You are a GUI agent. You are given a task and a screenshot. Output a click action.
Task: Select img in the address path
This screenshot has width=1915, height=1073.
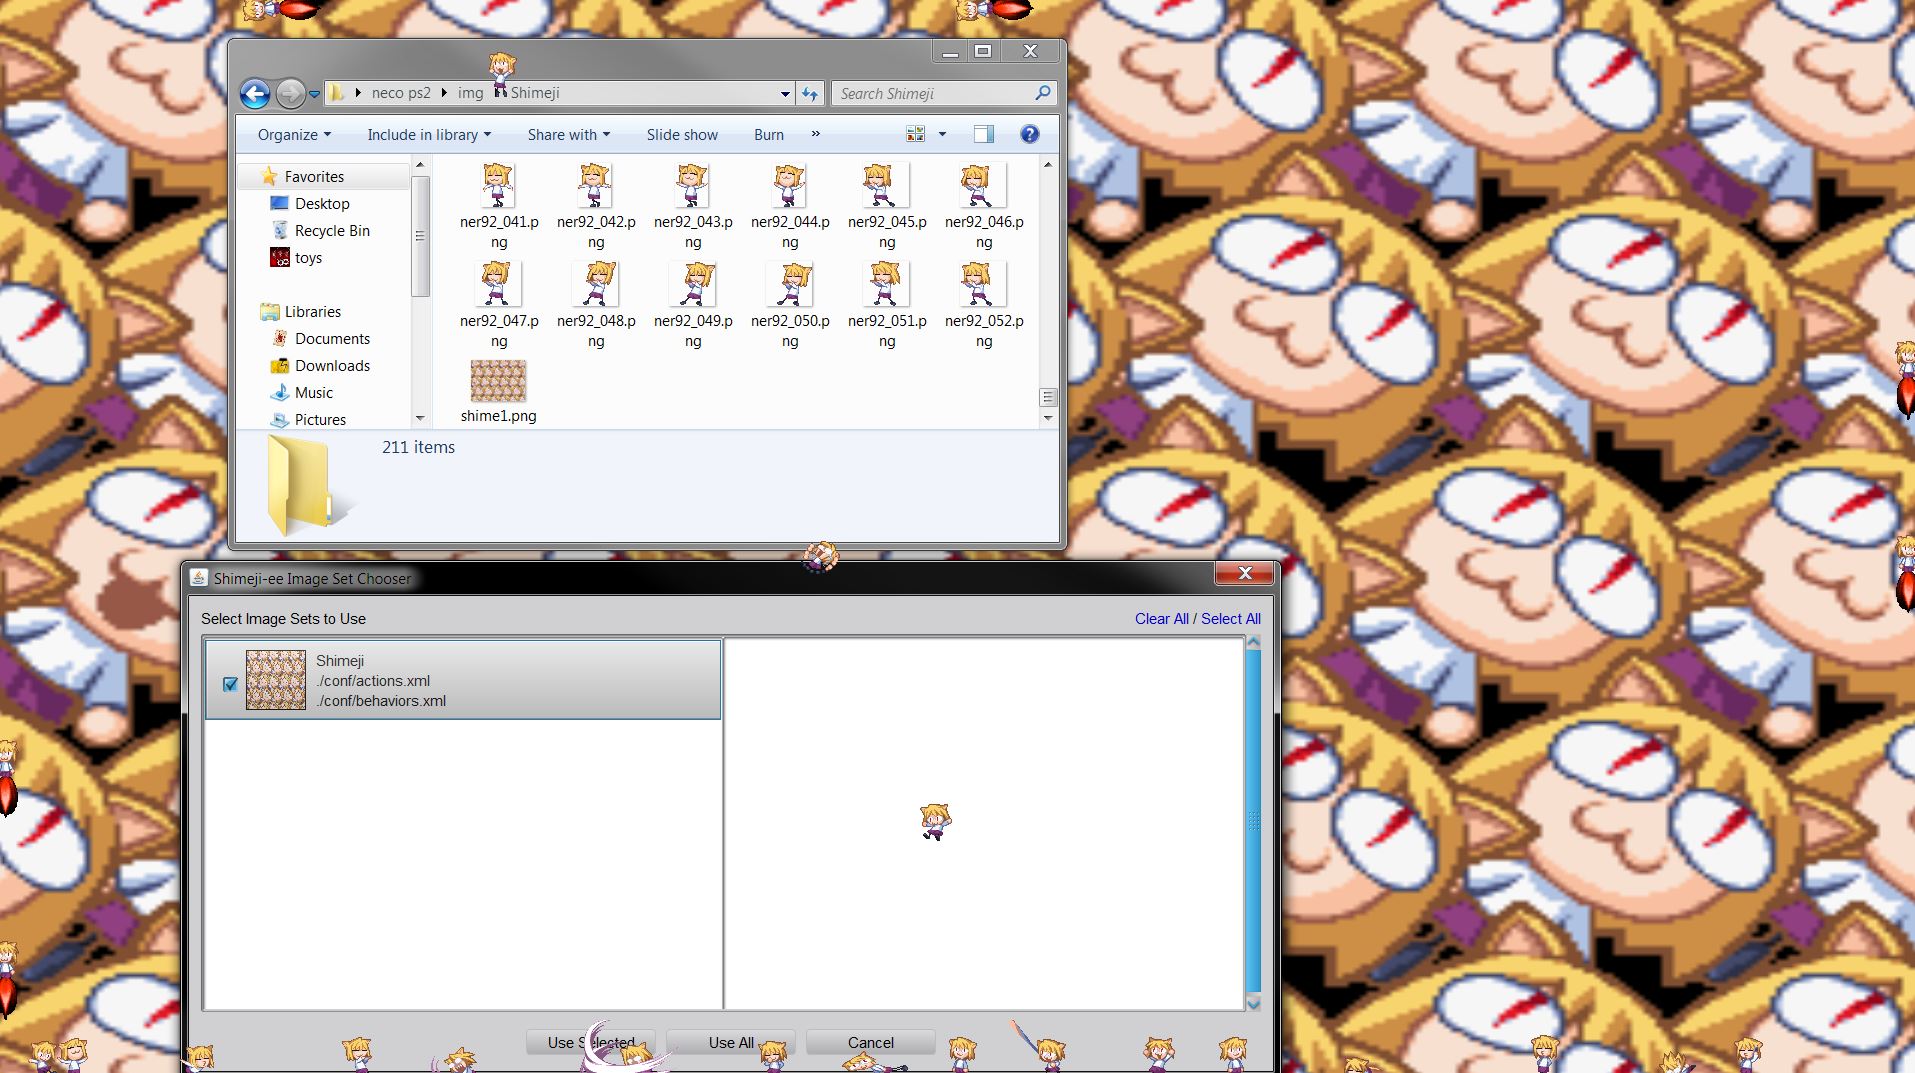click(x=470, y=93)
